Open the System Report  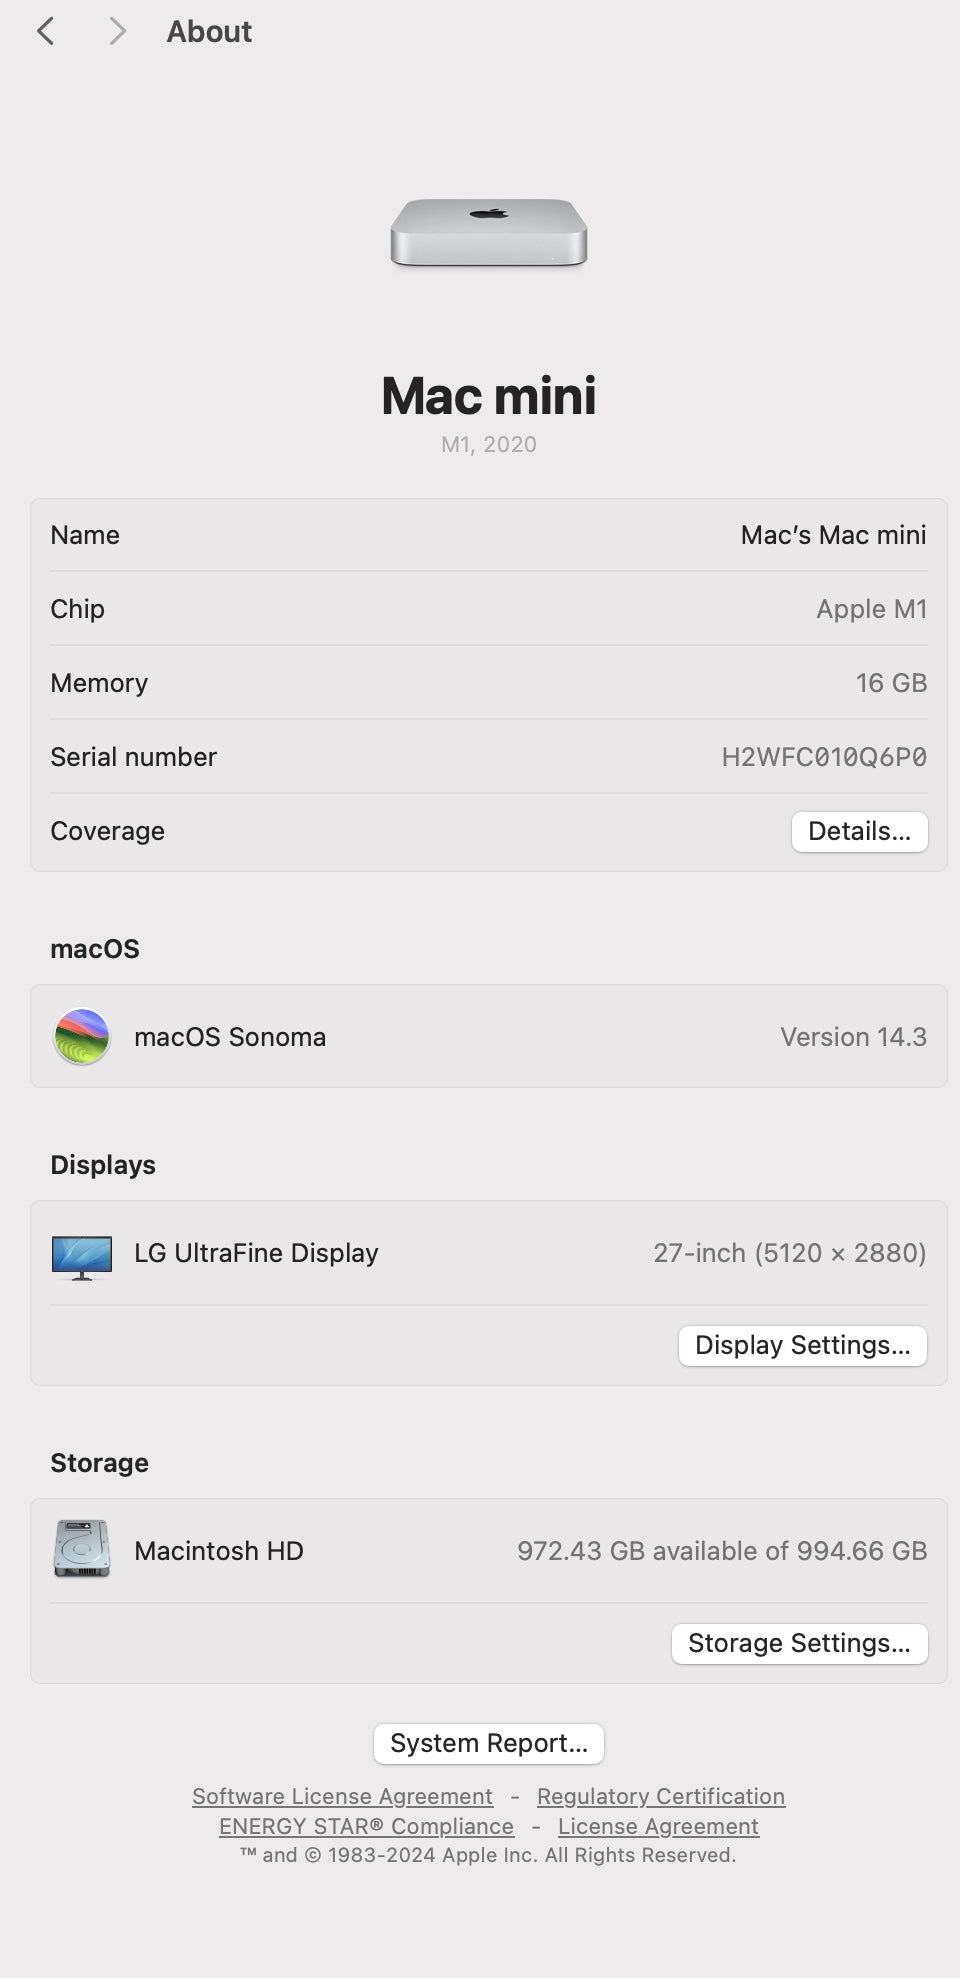(x=488, y=1743)
